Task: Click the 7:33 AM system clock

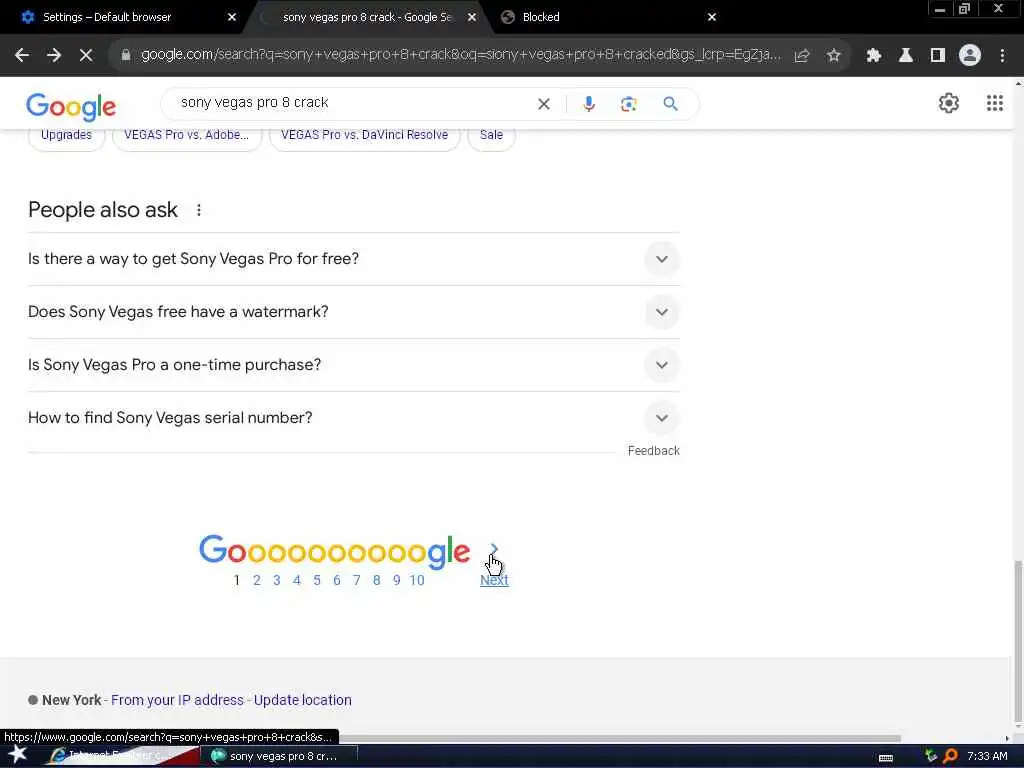Action: tap(987, 756)
